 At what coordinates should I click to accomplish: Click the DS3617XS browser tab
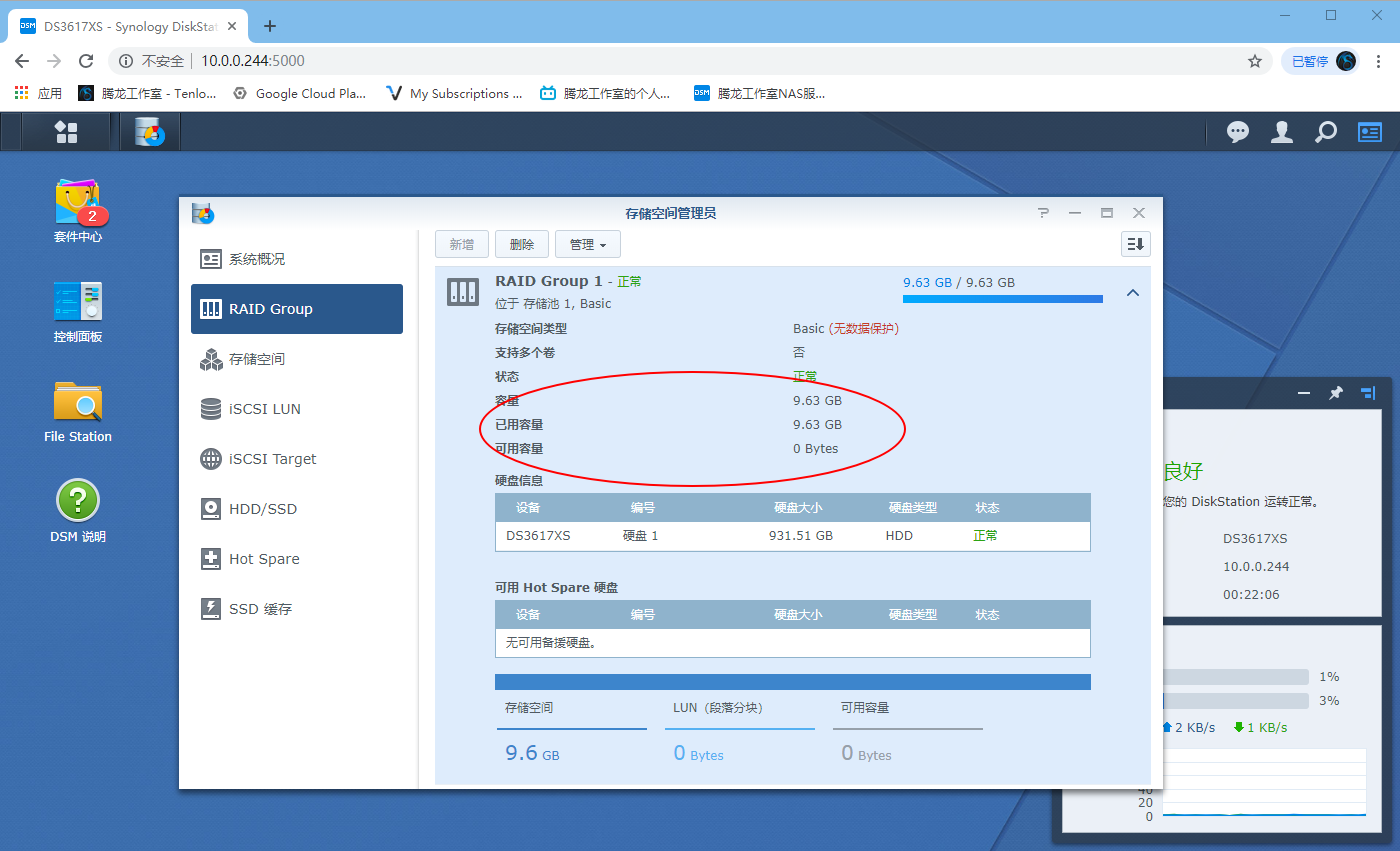pyautogui.click(x=130, y=26)
